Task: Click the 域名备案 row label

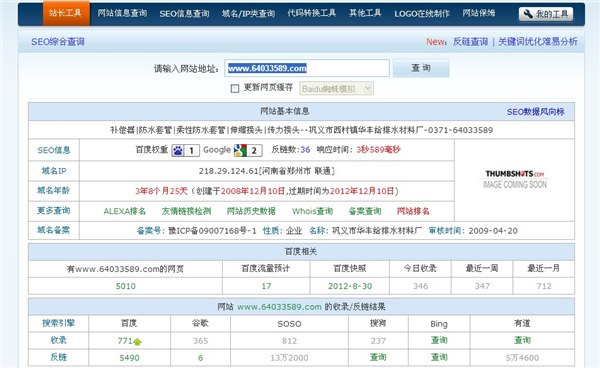Action: pos(54,230)
